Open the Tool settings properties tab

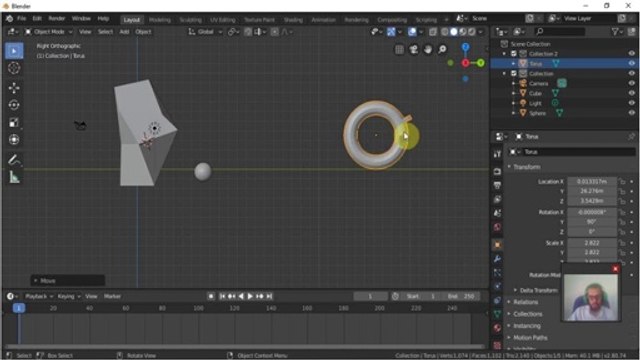tap(497, 154)
